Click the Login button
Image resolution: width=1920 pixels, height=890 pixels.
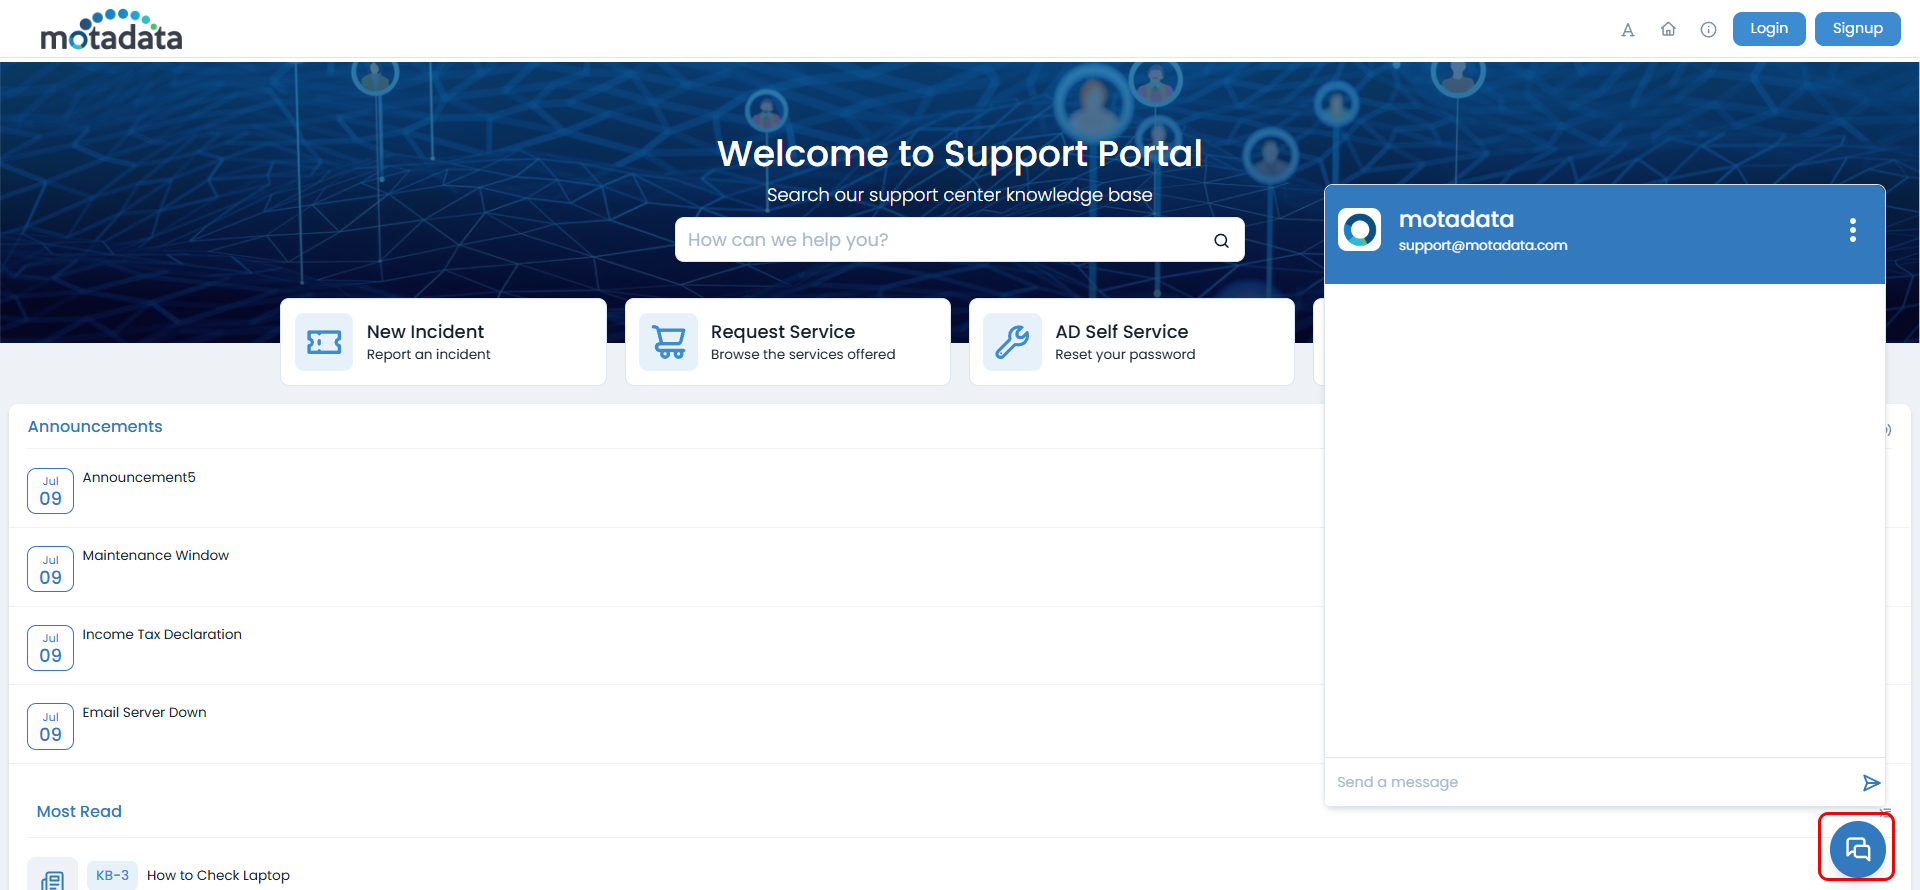[x=1768, y=29]
